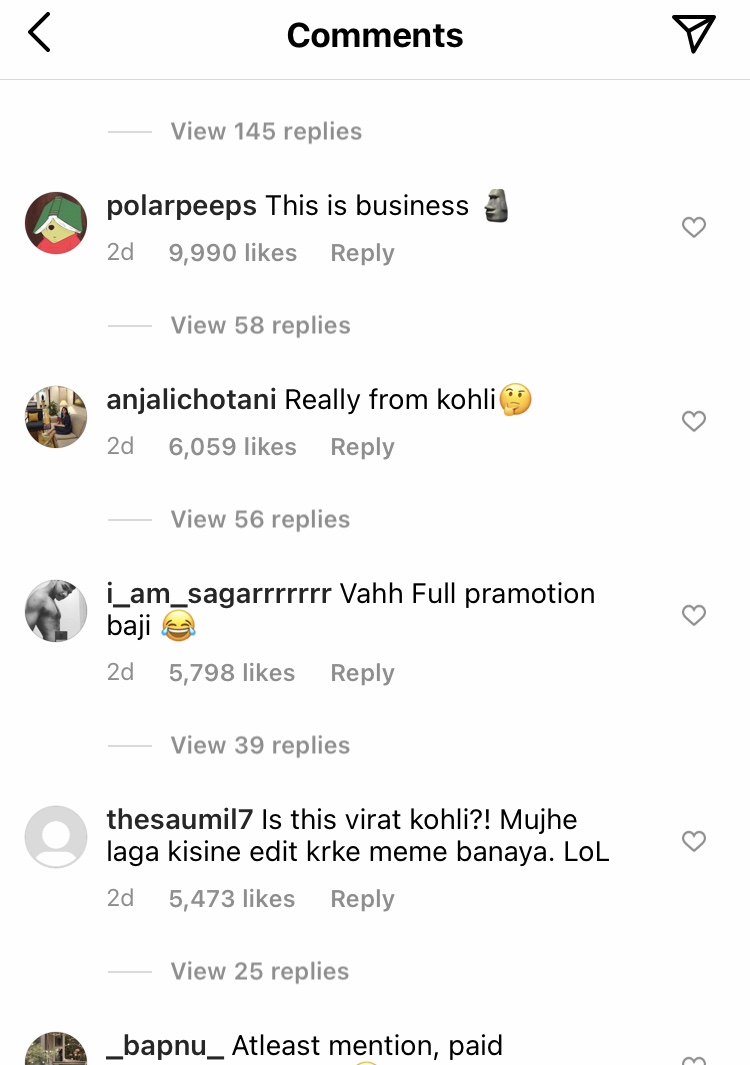Tap the 9,990 likes count on polarpeeps' comment
750x1065 pixels.
pos(233,252)
